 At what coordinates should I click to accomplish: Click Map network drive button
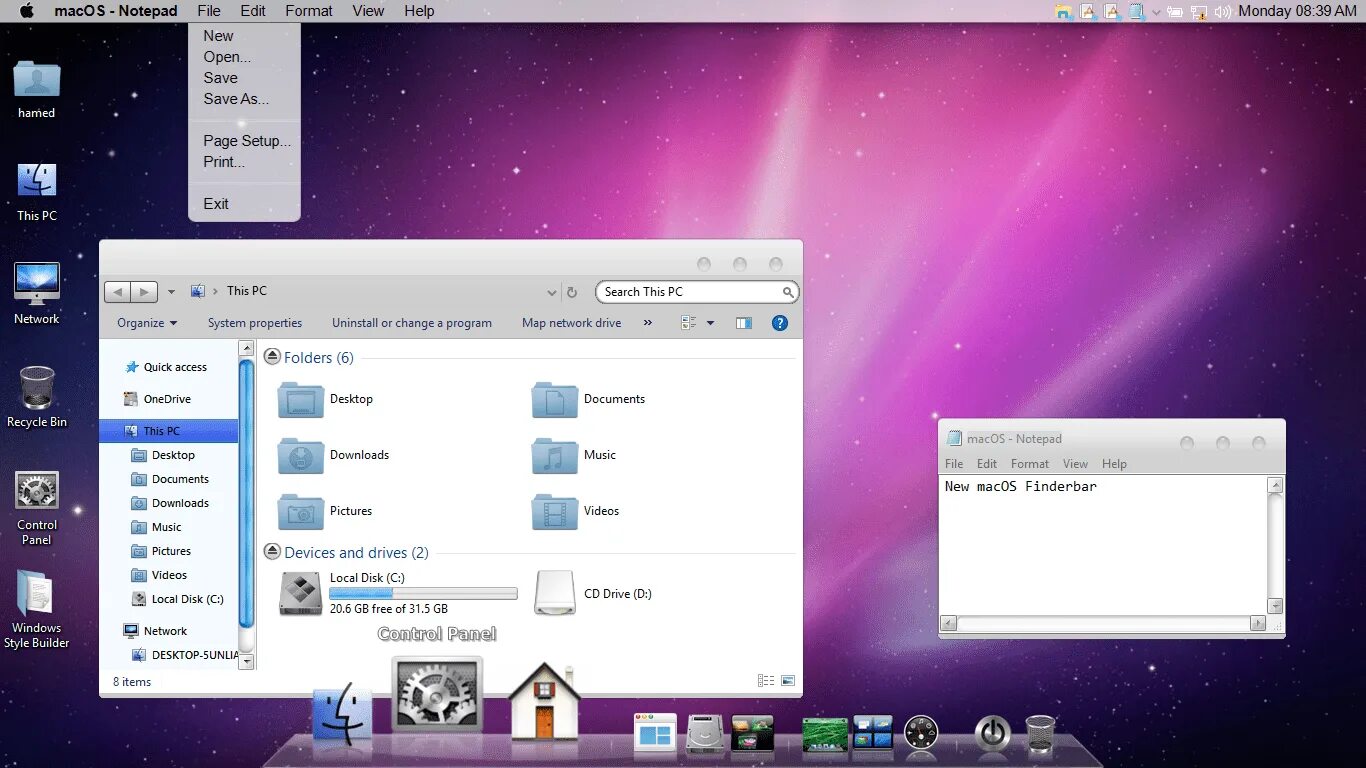pyautogui.click(x=572, y=323)
